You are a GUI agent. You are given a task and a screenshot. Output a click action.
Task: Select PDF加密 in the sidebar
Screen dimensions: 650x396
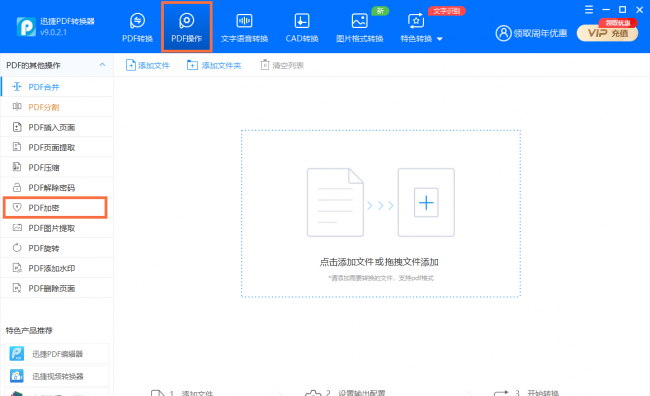coord(55,208)
